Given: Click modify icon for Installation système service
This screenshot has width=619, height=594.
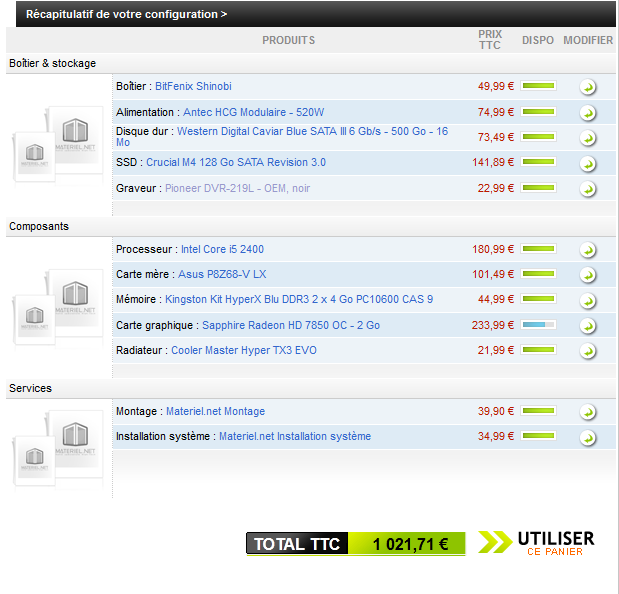Looking at the screenshot, I should click(588, 437).
